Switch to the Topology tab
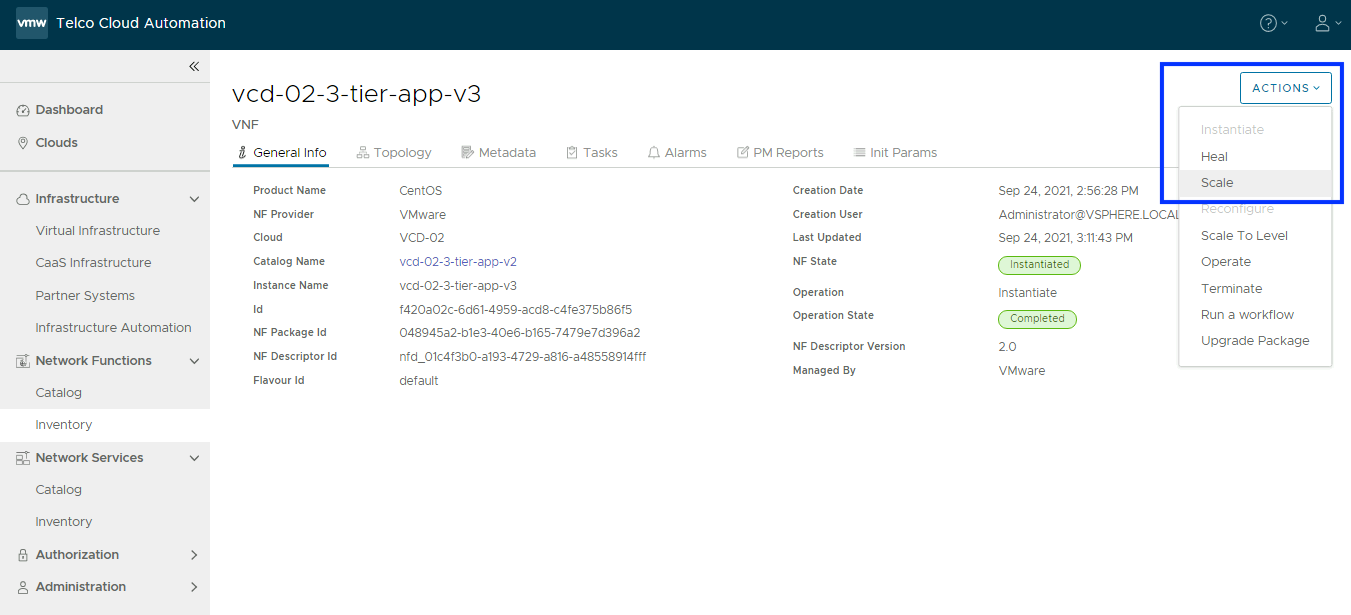The image size is (1351, 615). point(394,153)
